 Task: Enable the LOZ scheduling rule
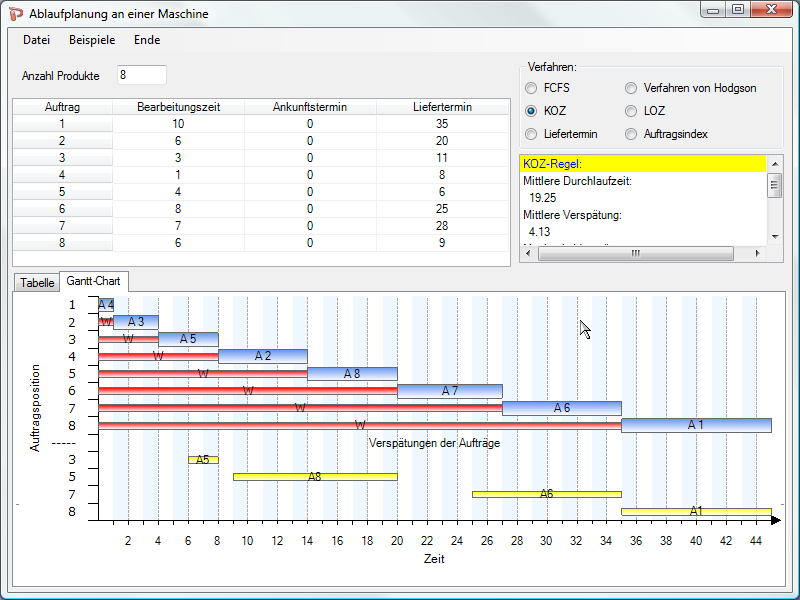click(631, 111)
